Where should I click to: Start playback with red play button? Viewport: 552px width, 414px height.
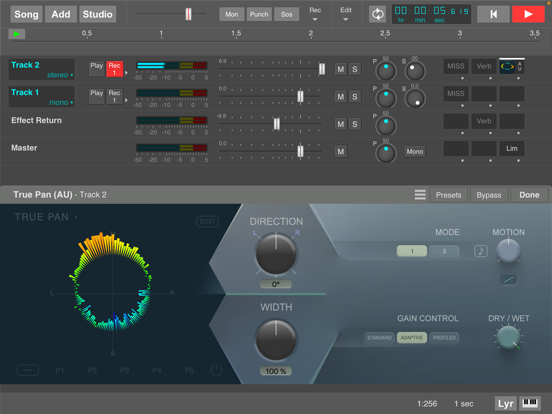pos(528,14)
